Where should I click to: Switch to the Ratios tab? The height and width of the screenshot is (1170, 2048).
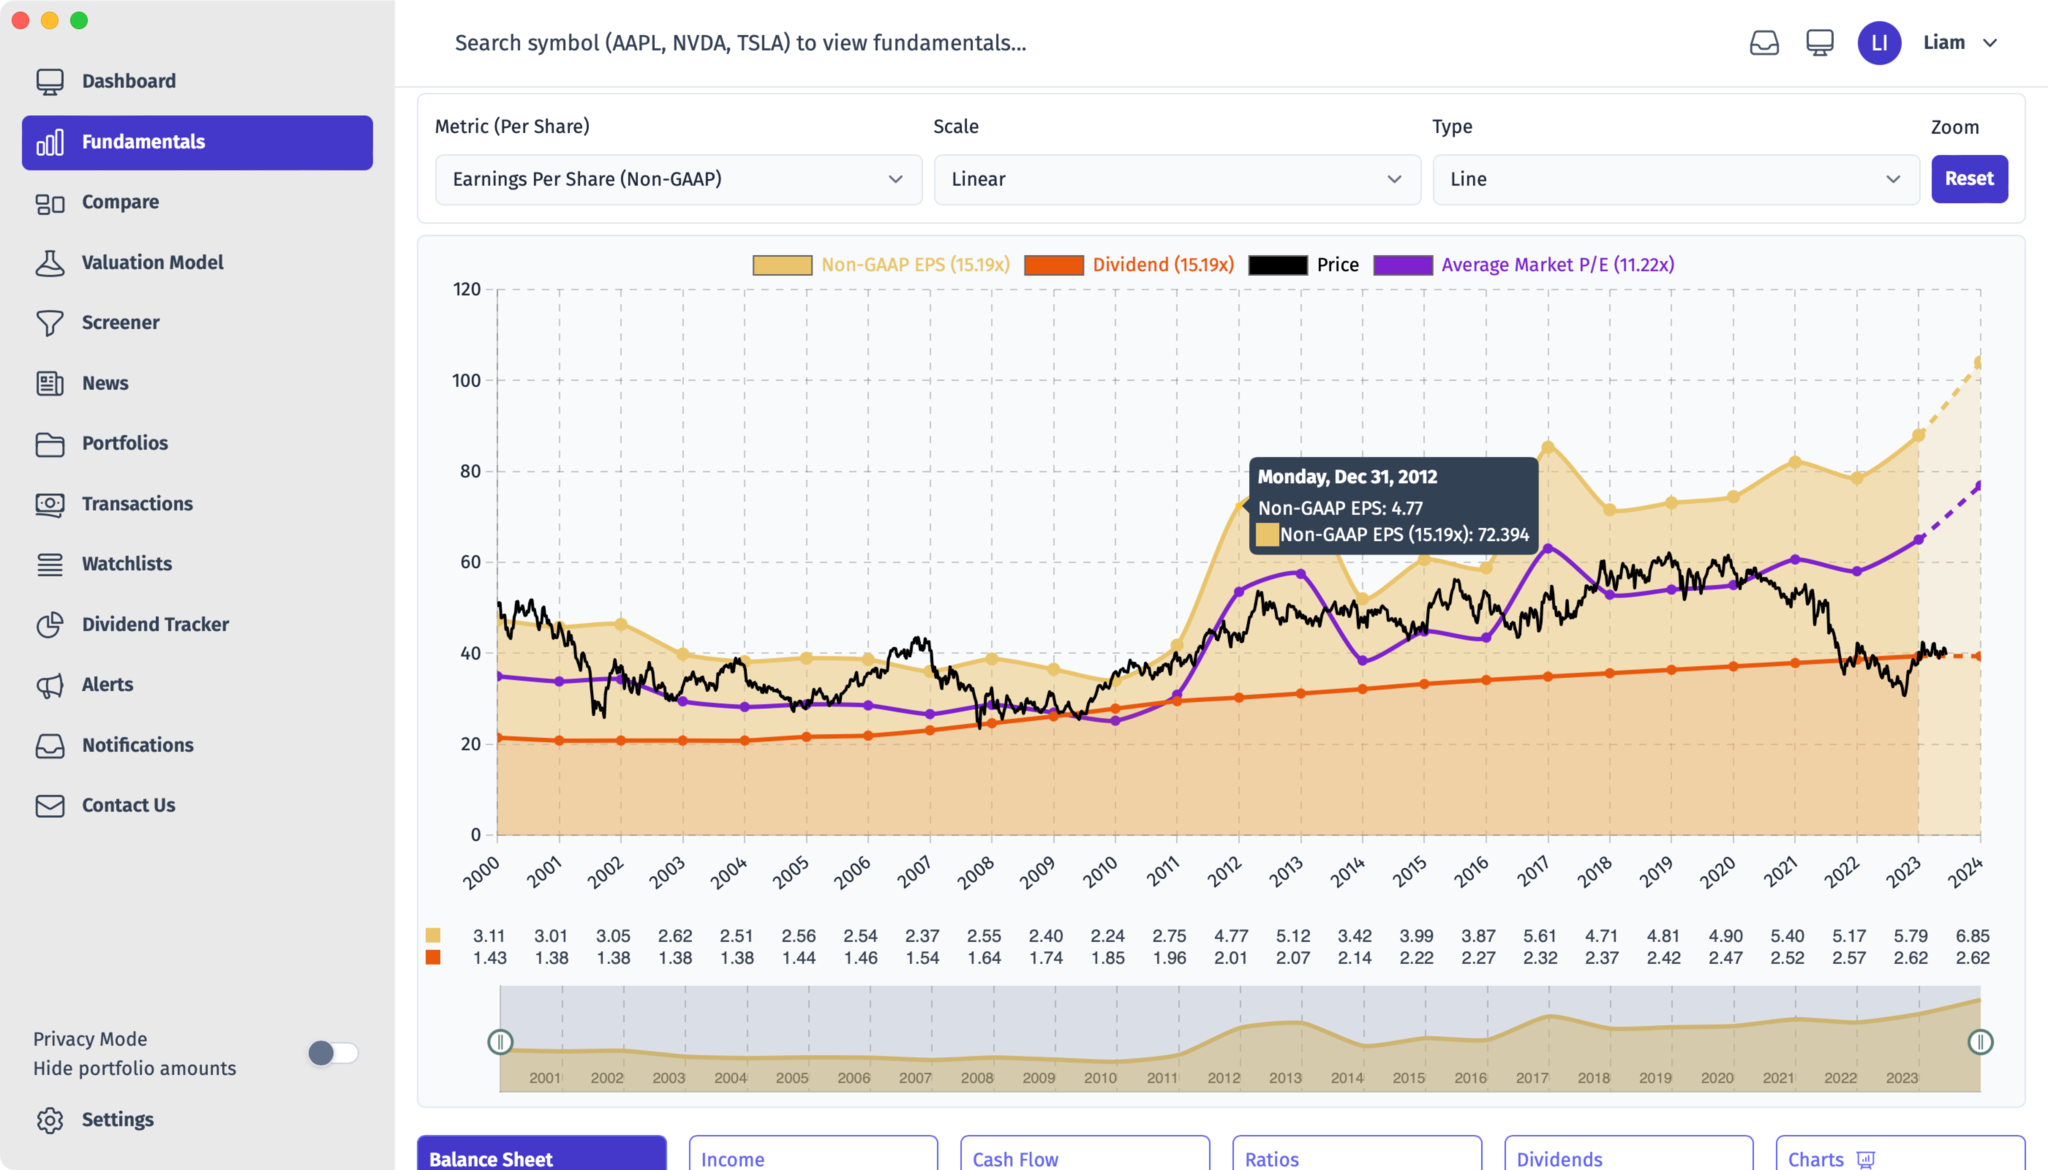tap(1357, 1153)
